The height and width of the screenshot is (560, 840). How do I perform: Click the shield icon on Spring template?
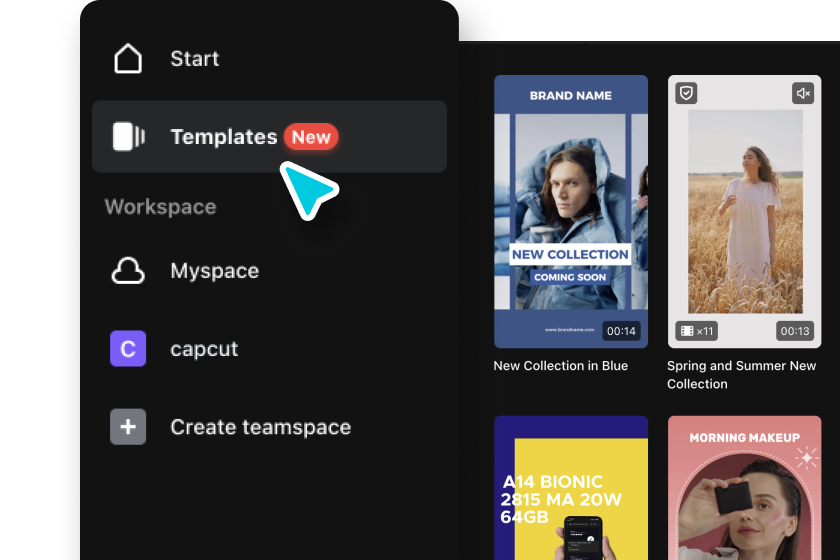(686, 93)
